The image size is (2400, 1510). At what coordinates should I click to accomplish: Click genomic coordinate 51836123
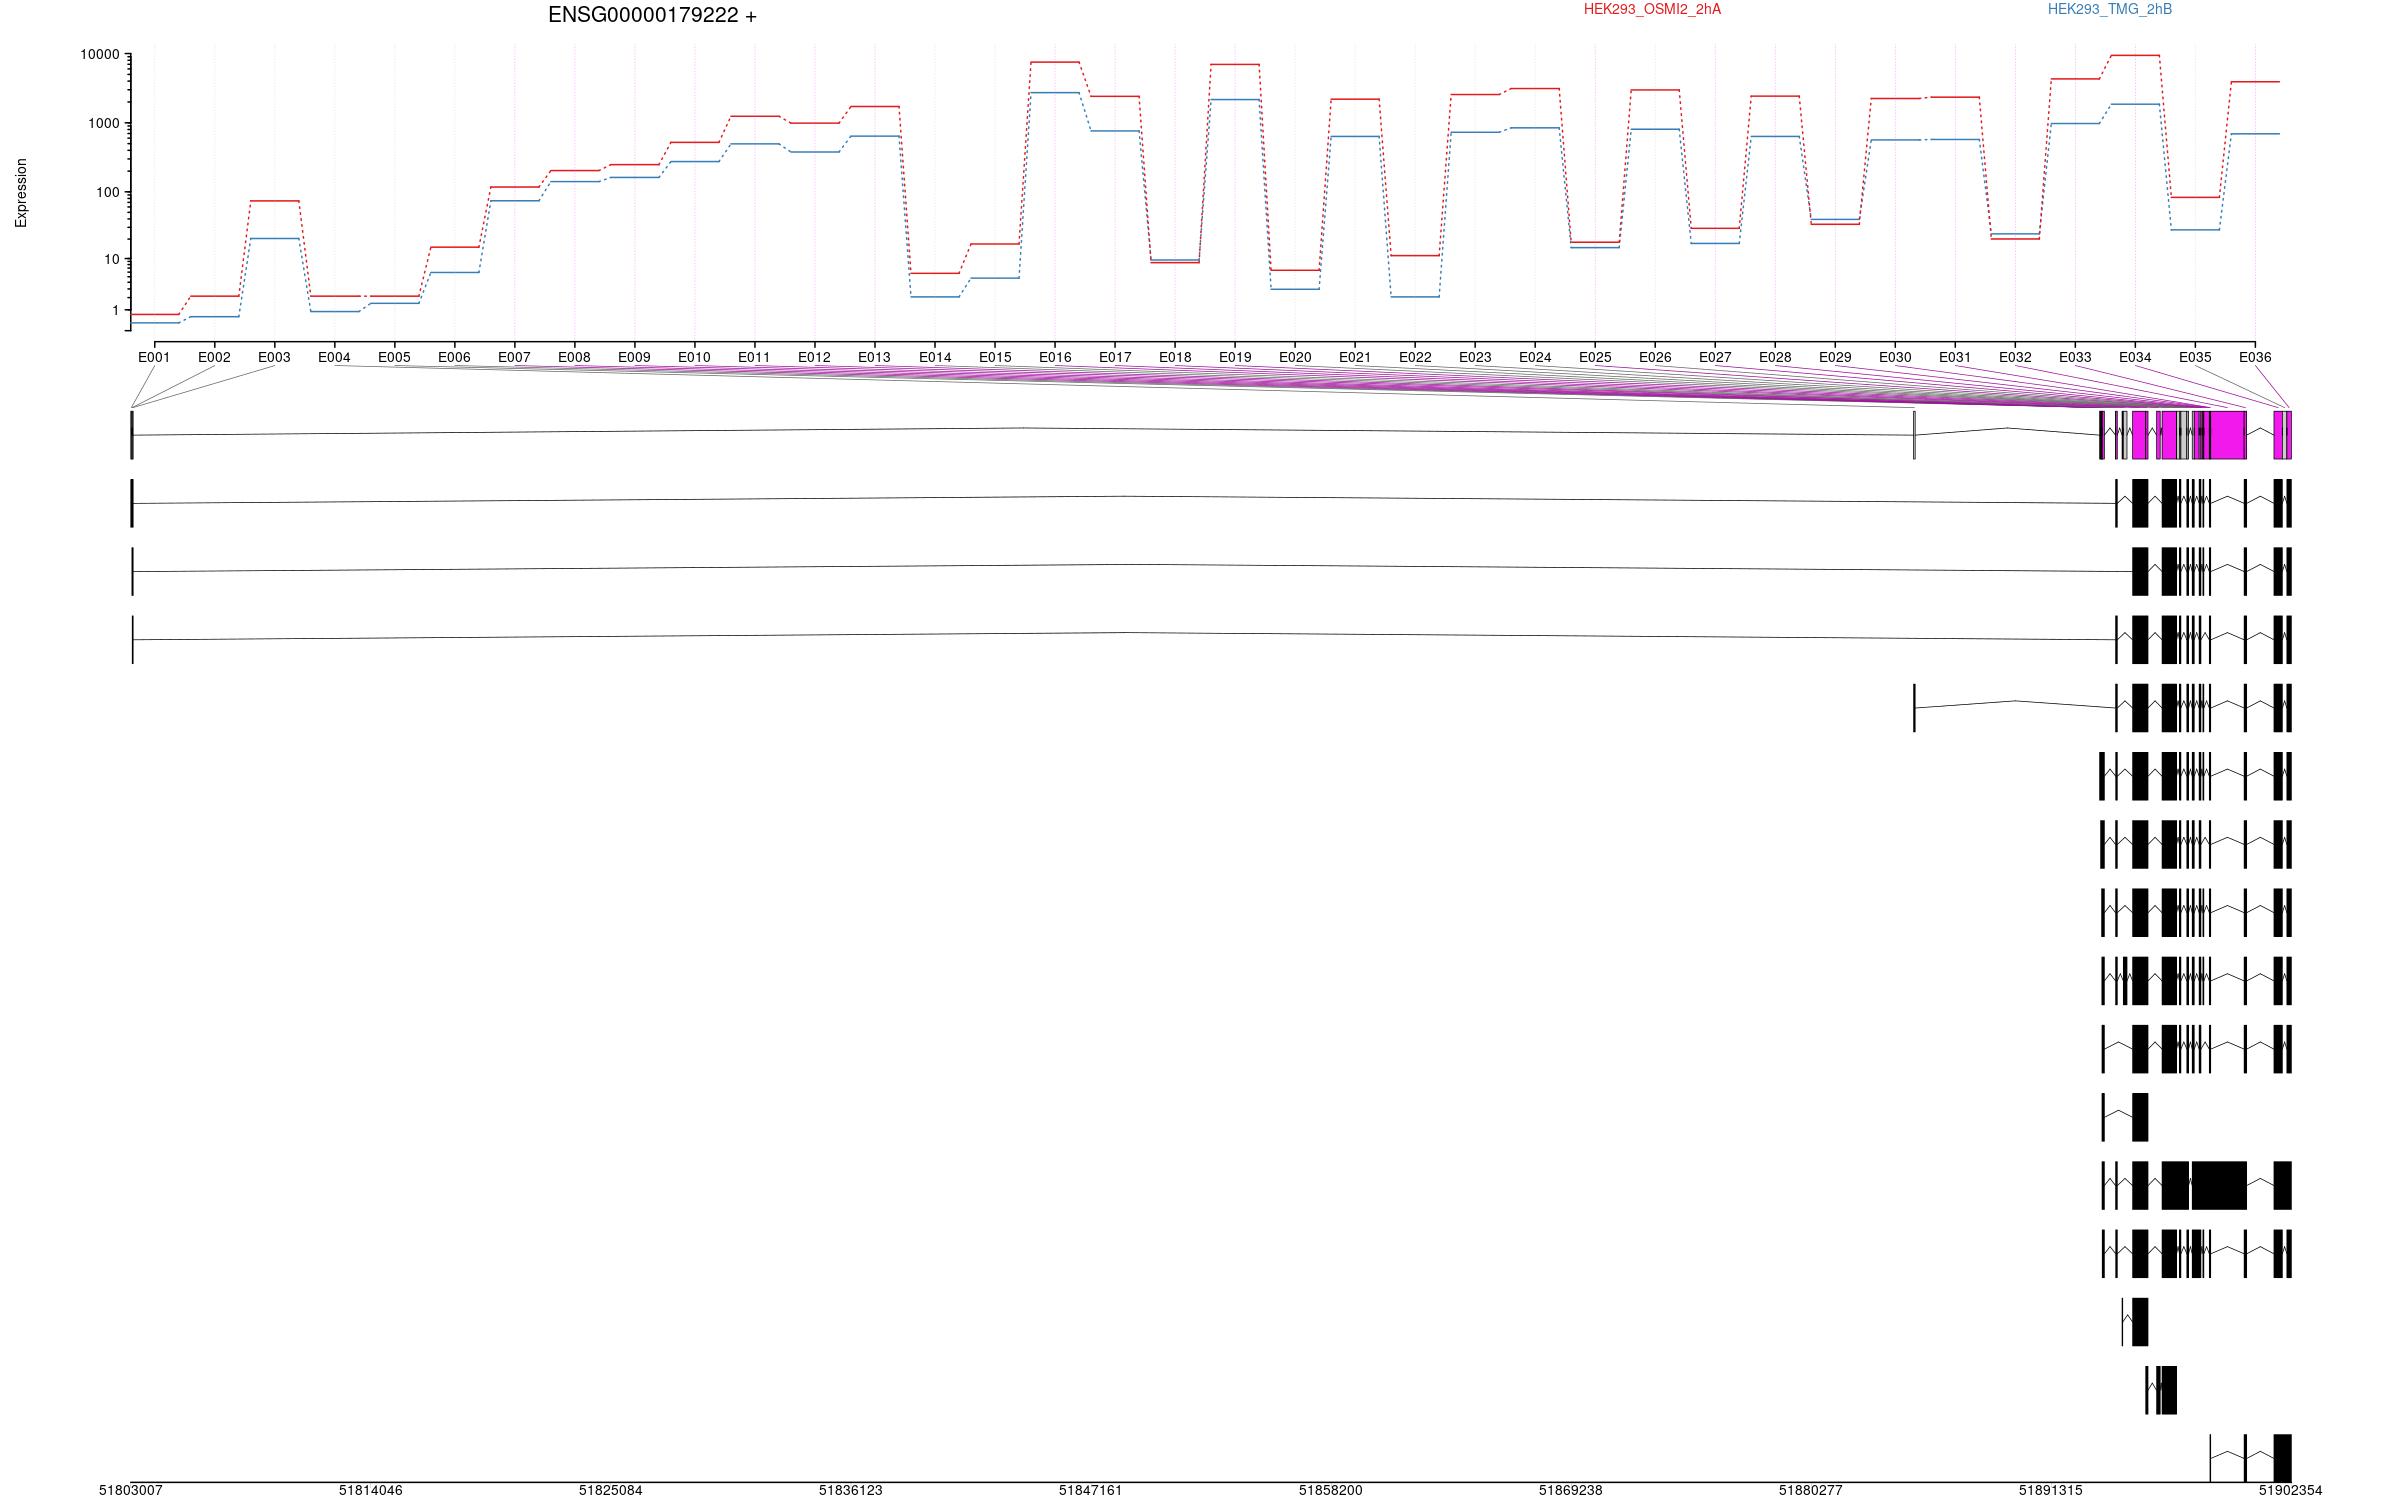851,1490
